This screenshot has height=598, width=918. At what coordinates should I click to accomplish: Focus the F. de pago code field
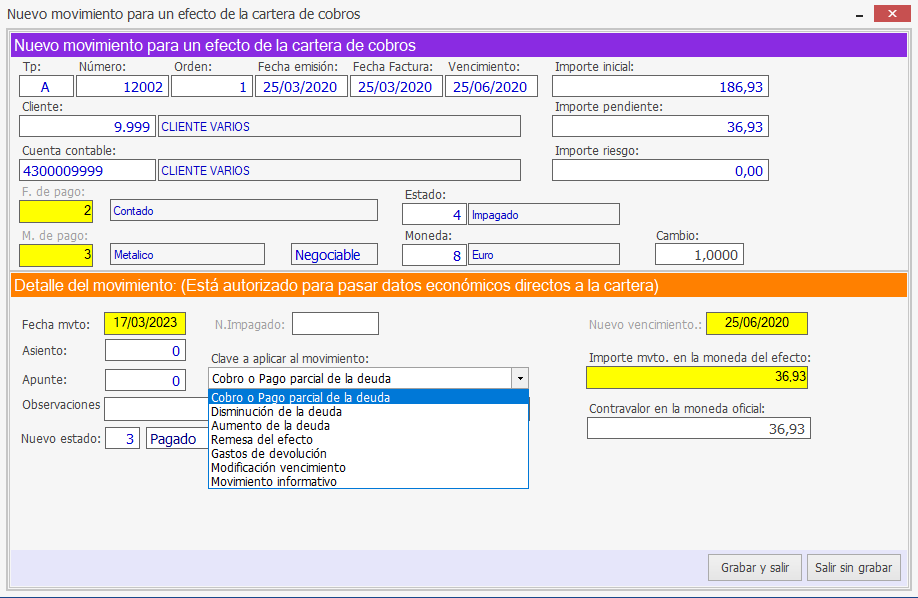(x=59, y=211)
